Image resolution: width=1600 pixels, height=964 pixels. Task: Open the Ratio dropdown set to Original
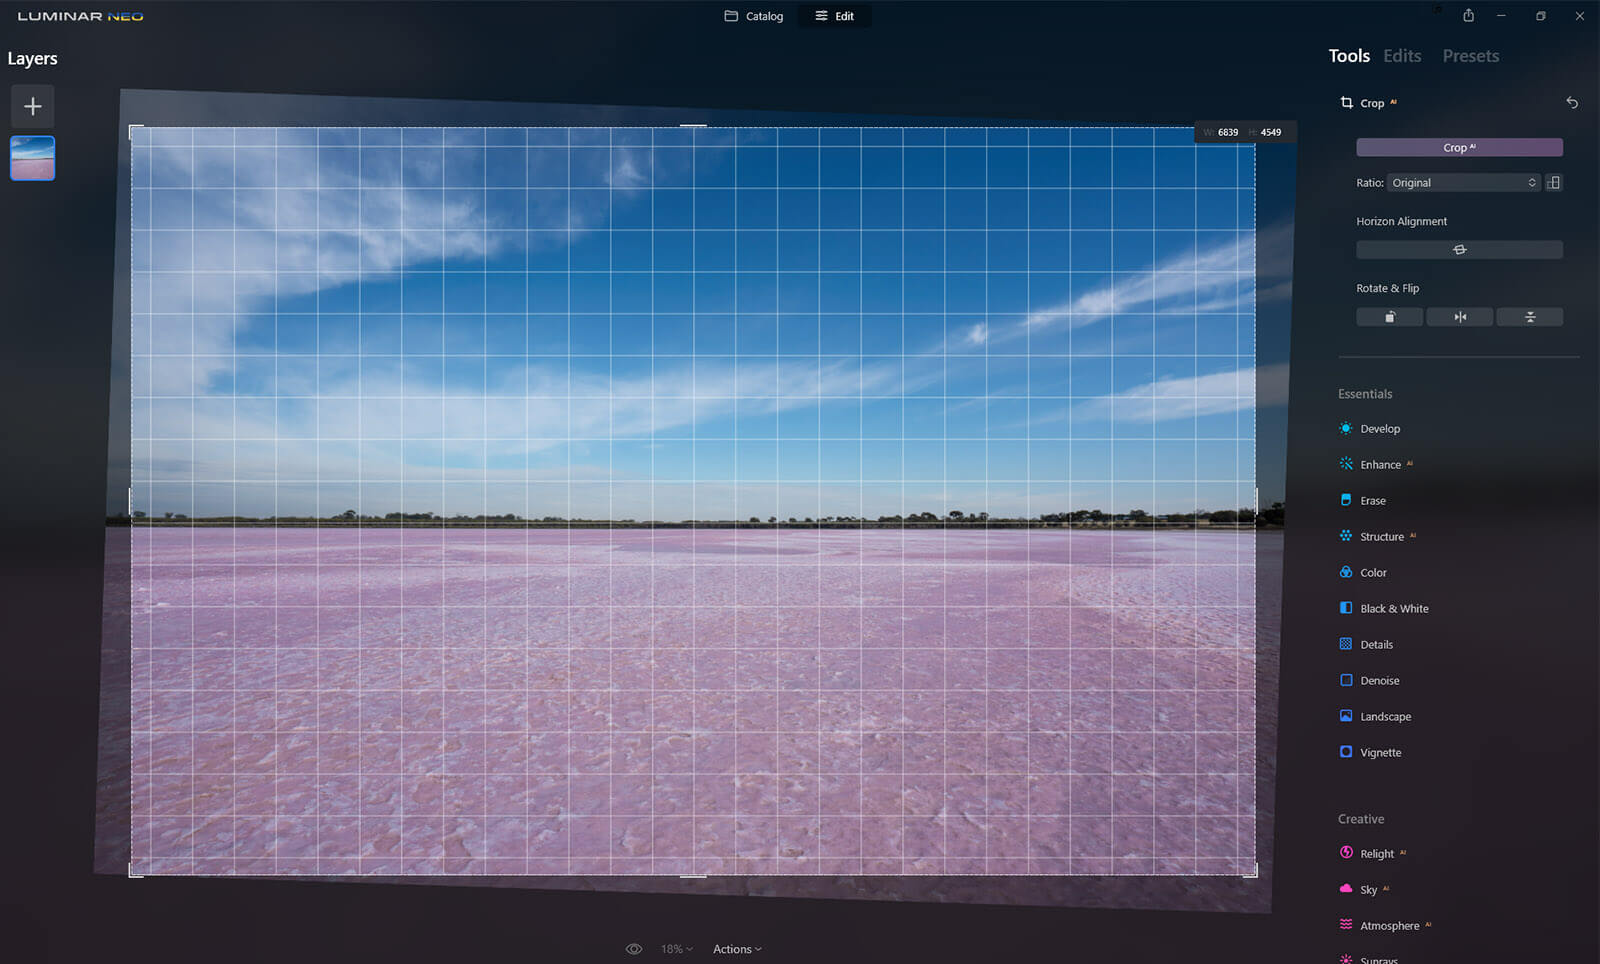click(x=1463, y=183)
